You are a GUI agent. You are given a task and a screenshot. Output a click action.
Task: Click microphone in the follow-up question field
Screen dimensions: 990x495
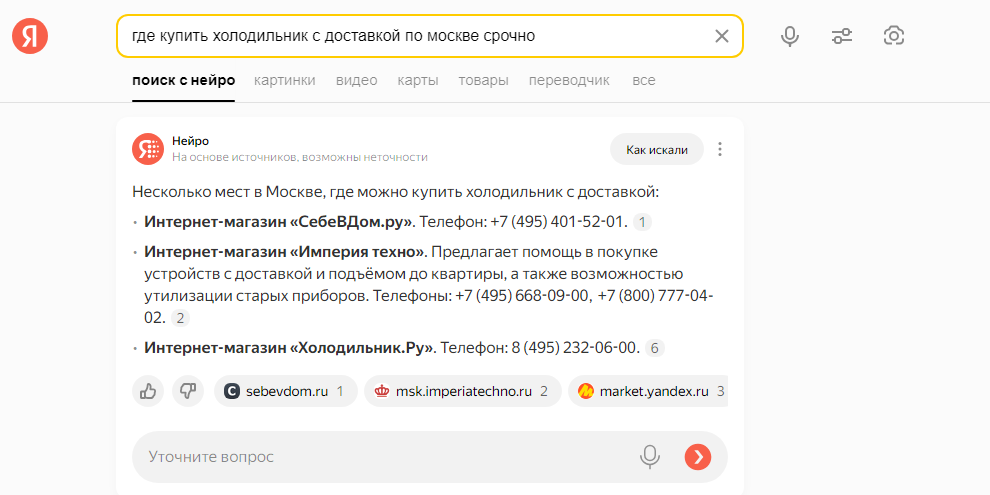650,457
